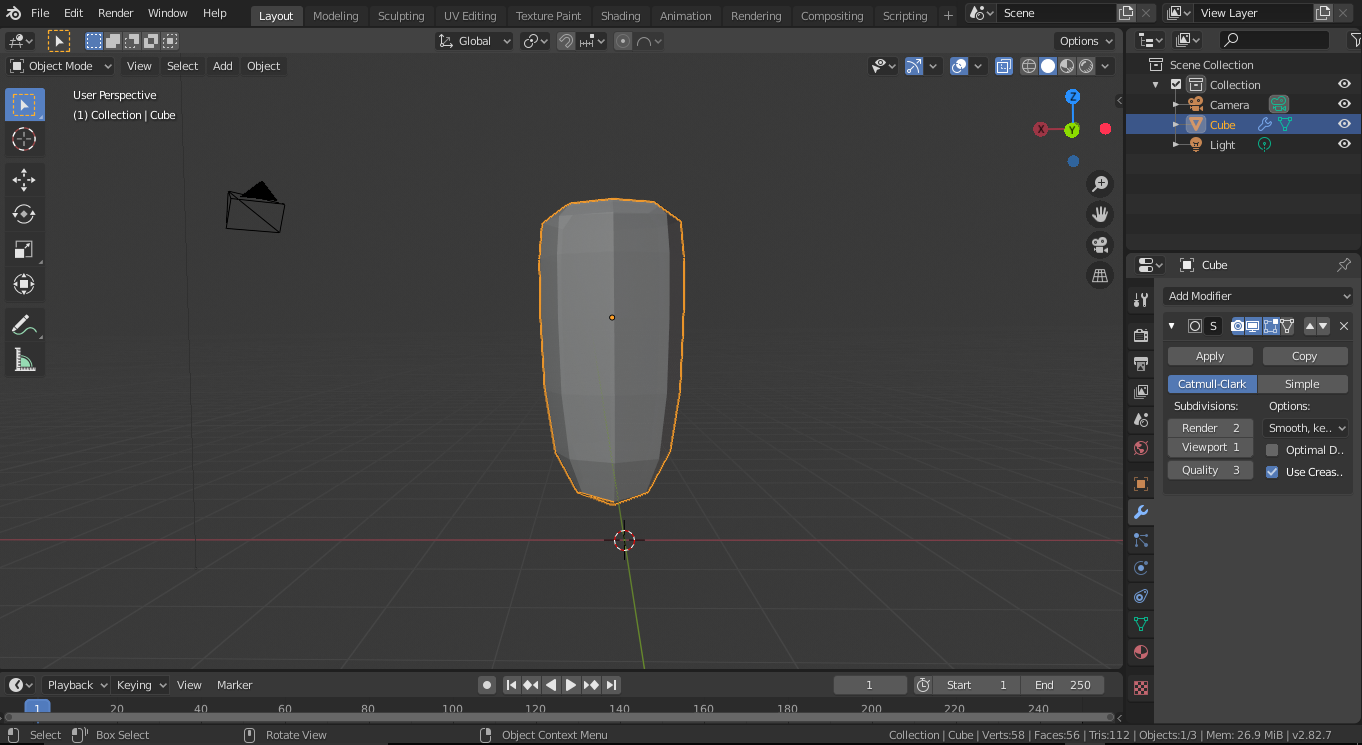The width and height of the screenshot is (1362, 745).
Task: Uncheck the Collection checkbox in outliner
Action: point(1176,85)
